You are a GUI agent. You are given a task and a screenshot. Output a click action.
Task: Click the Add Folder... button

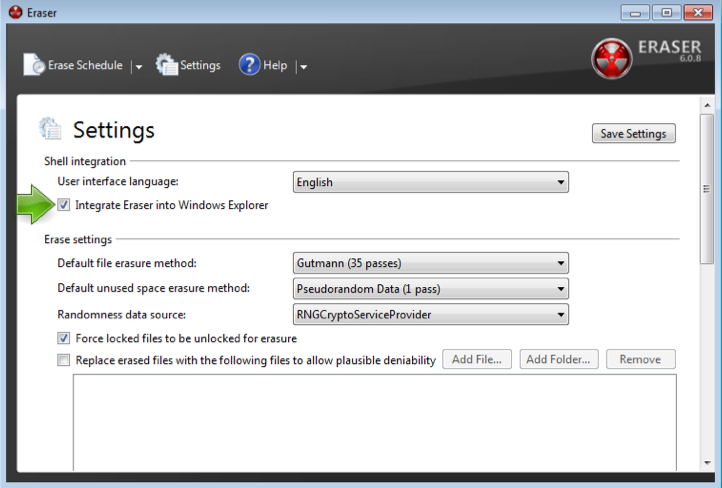click(559, 359)
